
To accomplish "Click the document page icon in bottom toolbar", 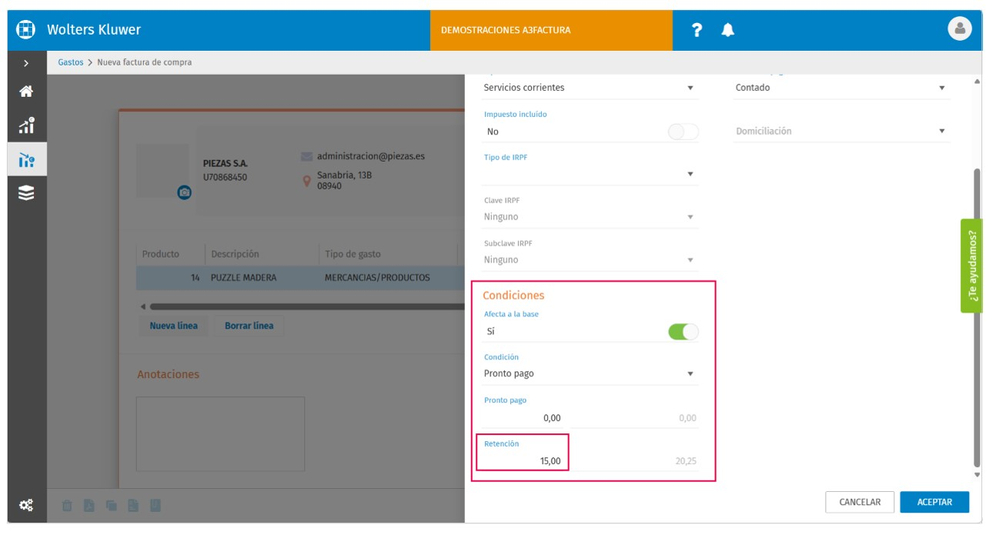I will click(133, 506).
